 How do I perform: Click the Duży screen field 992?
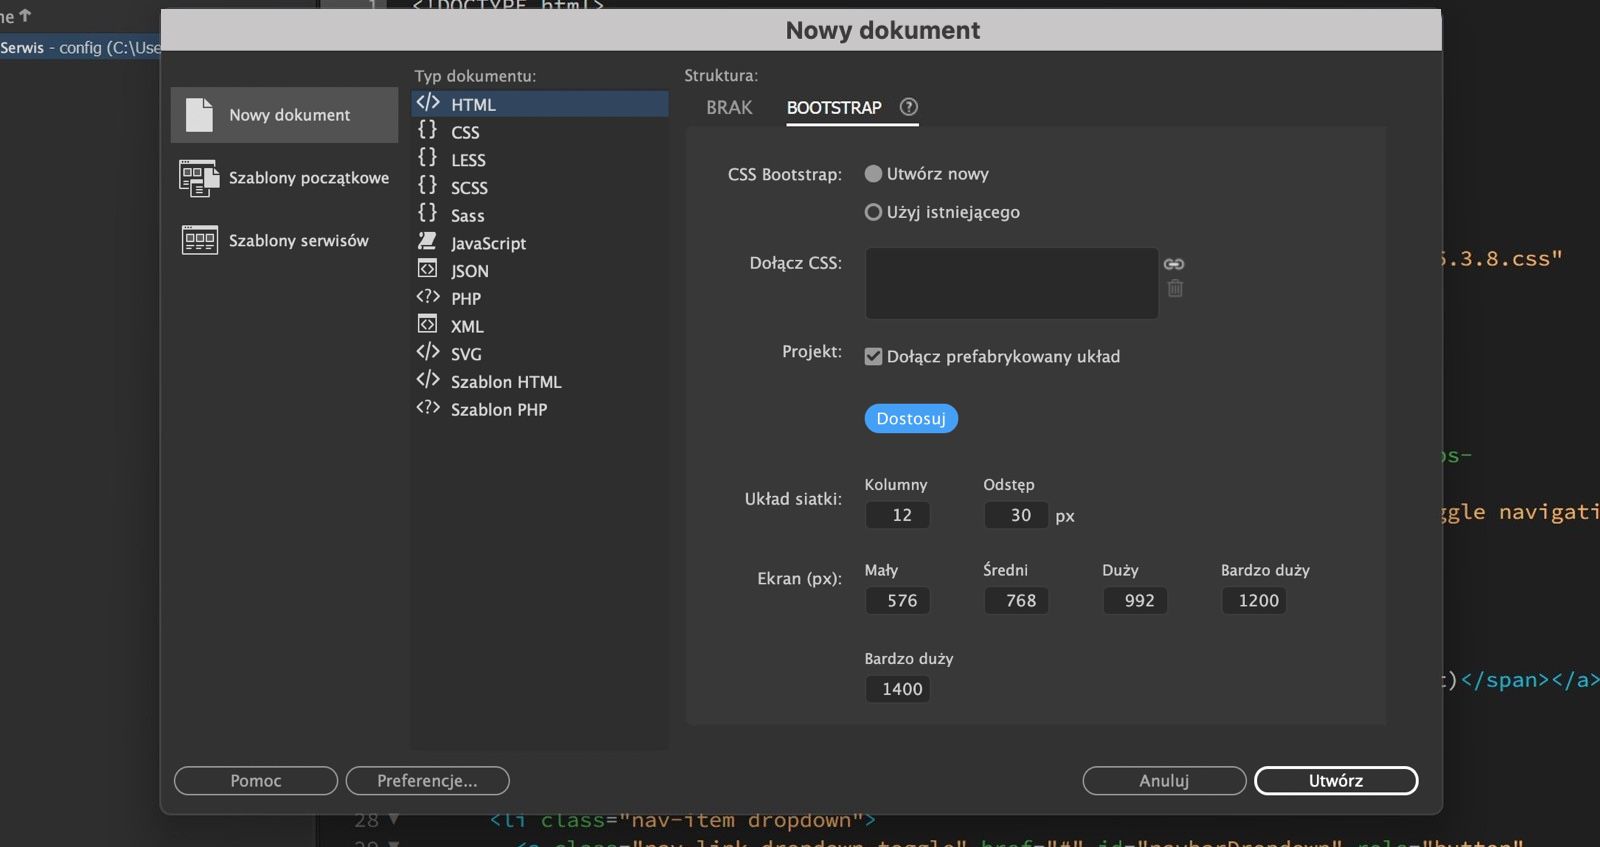(x=1135, y=601)
